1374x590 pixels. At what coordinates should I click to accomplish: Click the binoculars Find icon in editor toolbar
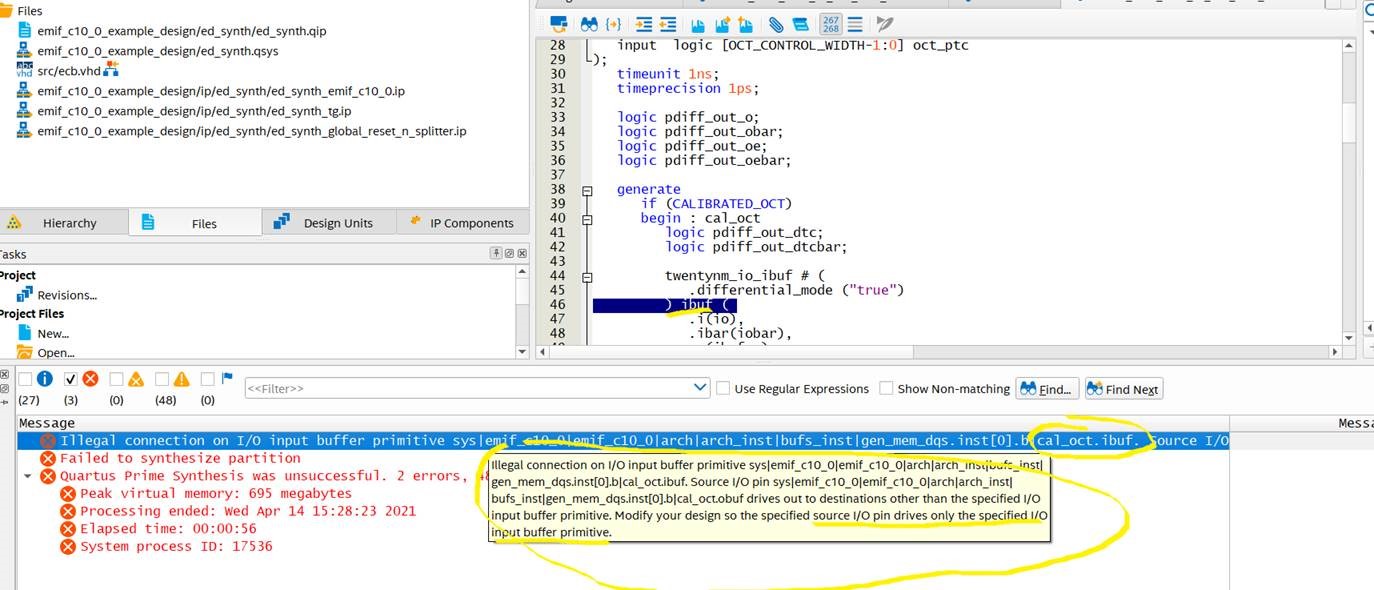click(x=589, y=23)
